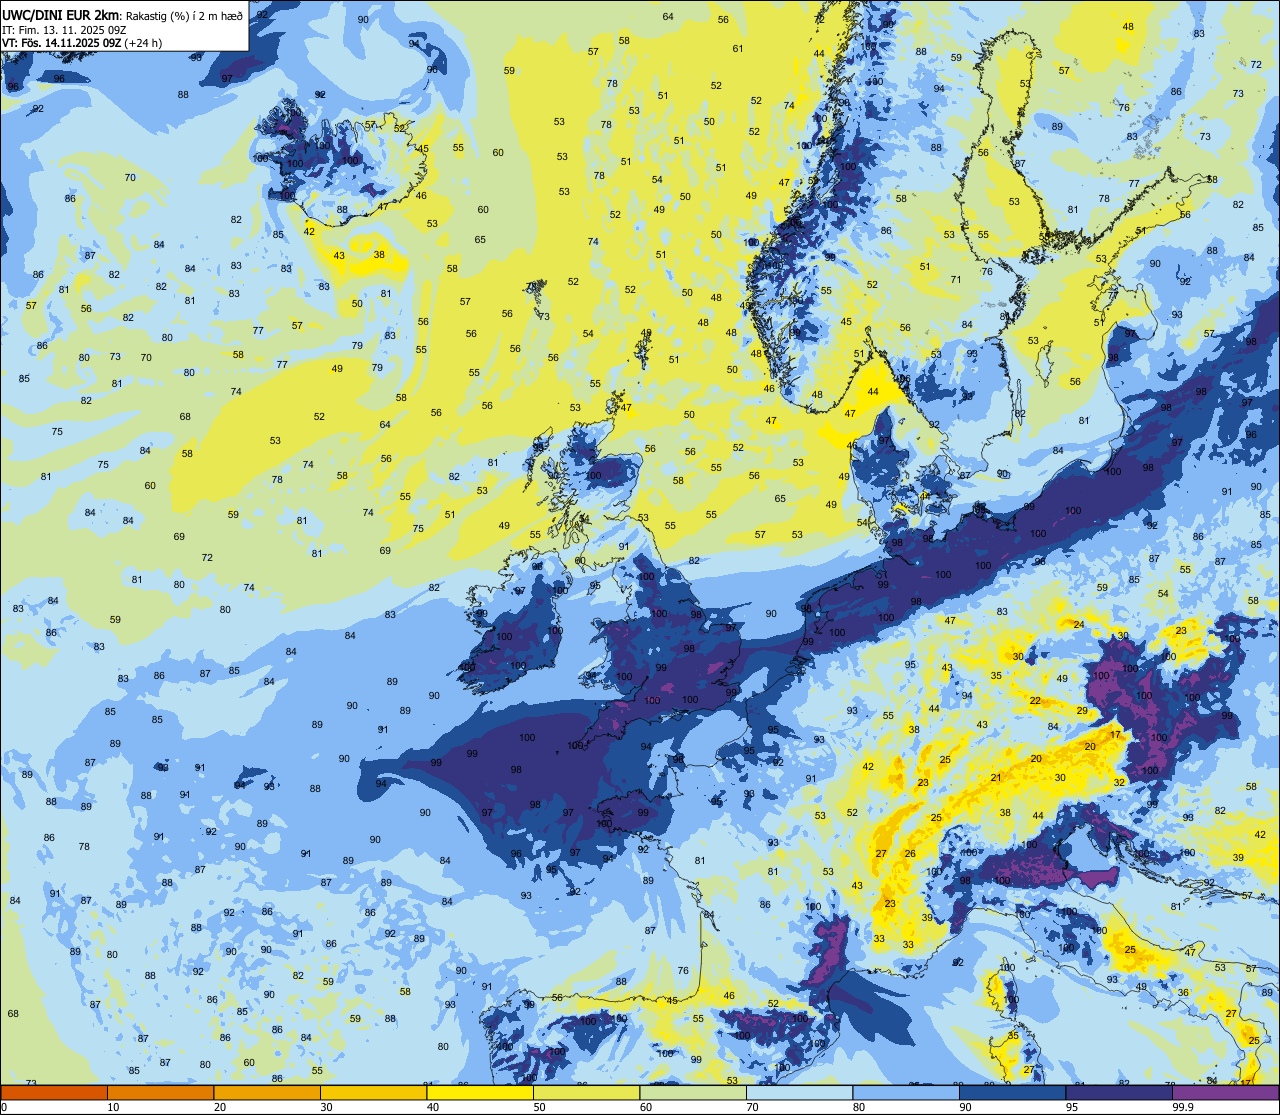This screenshot has width=1280, height=1115.
Task: Click the legend tick label "50"
Action: click(x=539, y=1107)
